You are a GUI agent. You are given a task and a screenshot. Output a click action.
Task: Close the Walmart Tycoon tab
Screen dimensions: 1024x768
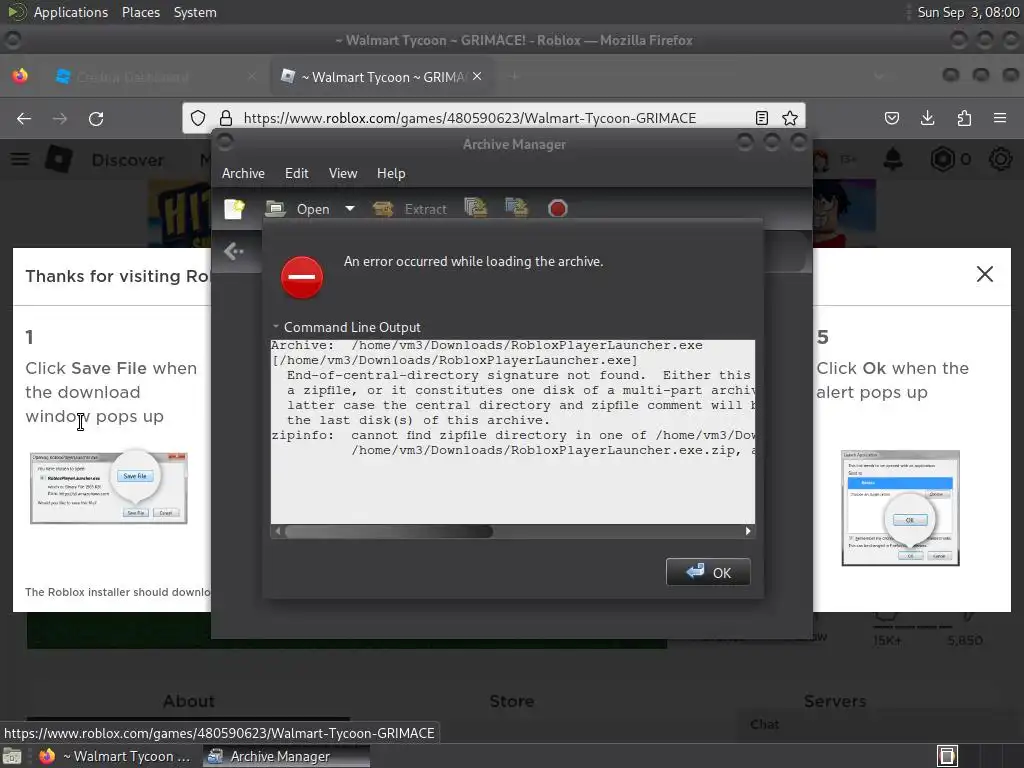coord(477,76)
